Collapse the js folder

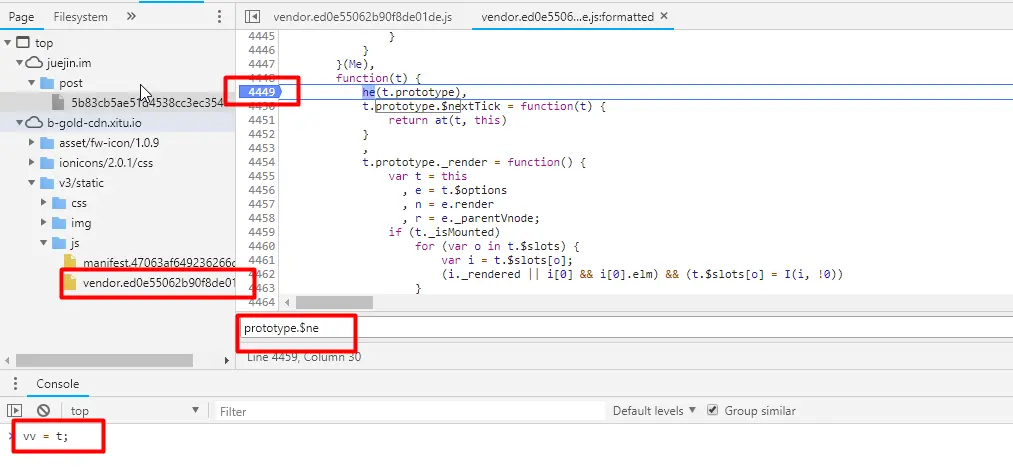44,243
